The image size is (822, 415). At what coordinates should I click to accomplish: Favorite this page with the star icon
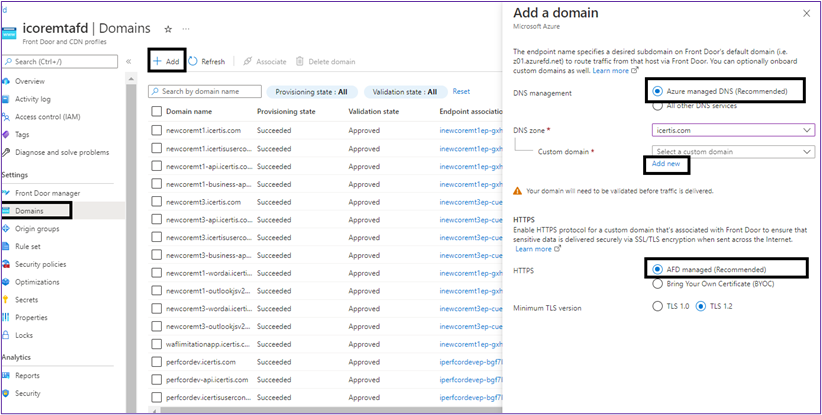pyautogui.click(x=167, y=30)
